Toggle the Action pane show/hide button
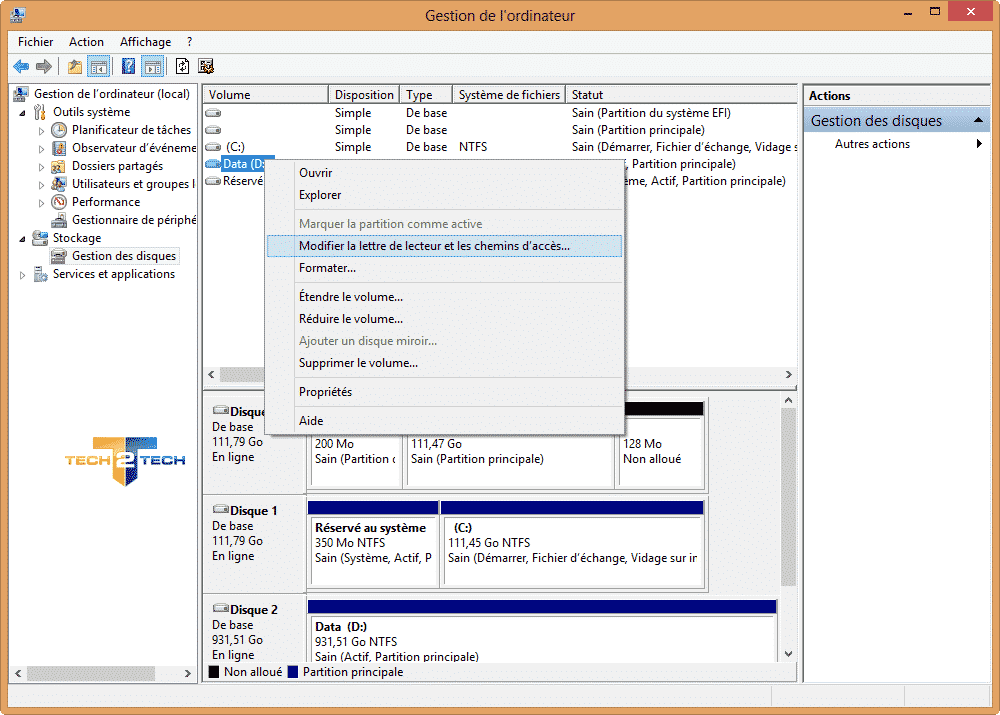This screenshot has height=715, width=1000. click(152, 67)
